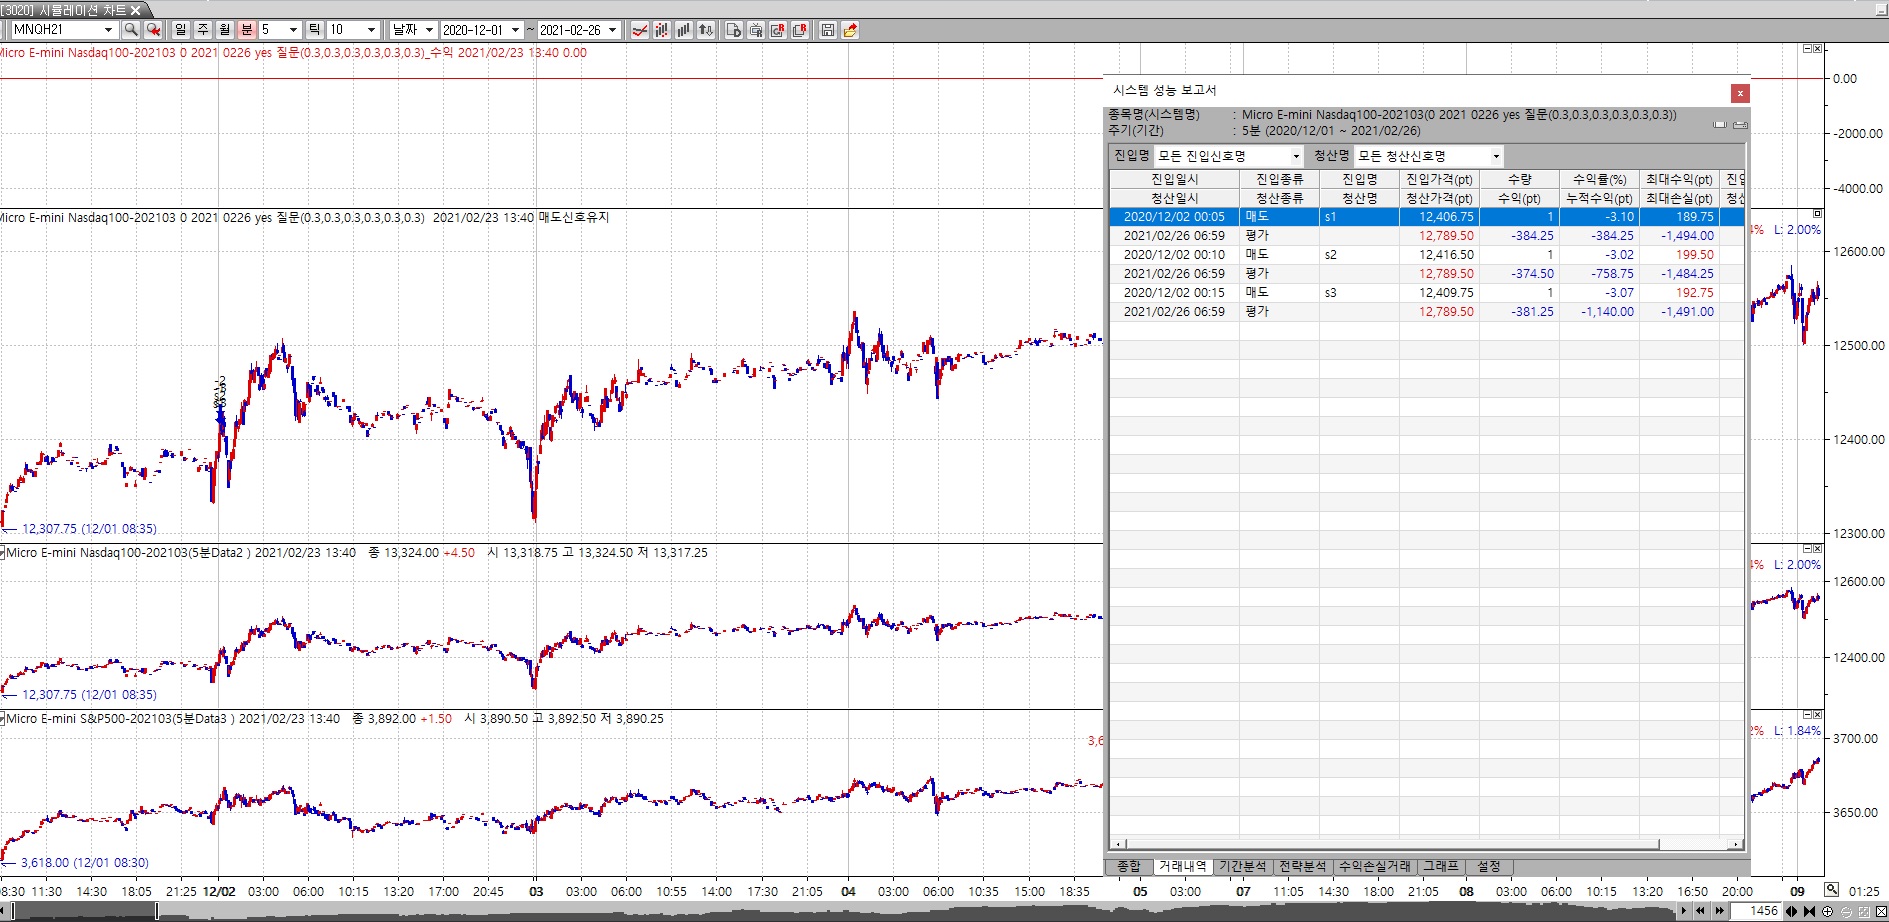Click the fast-forward scroll icon in bottom bar

pyautogui.click(x=1720, y=911)
